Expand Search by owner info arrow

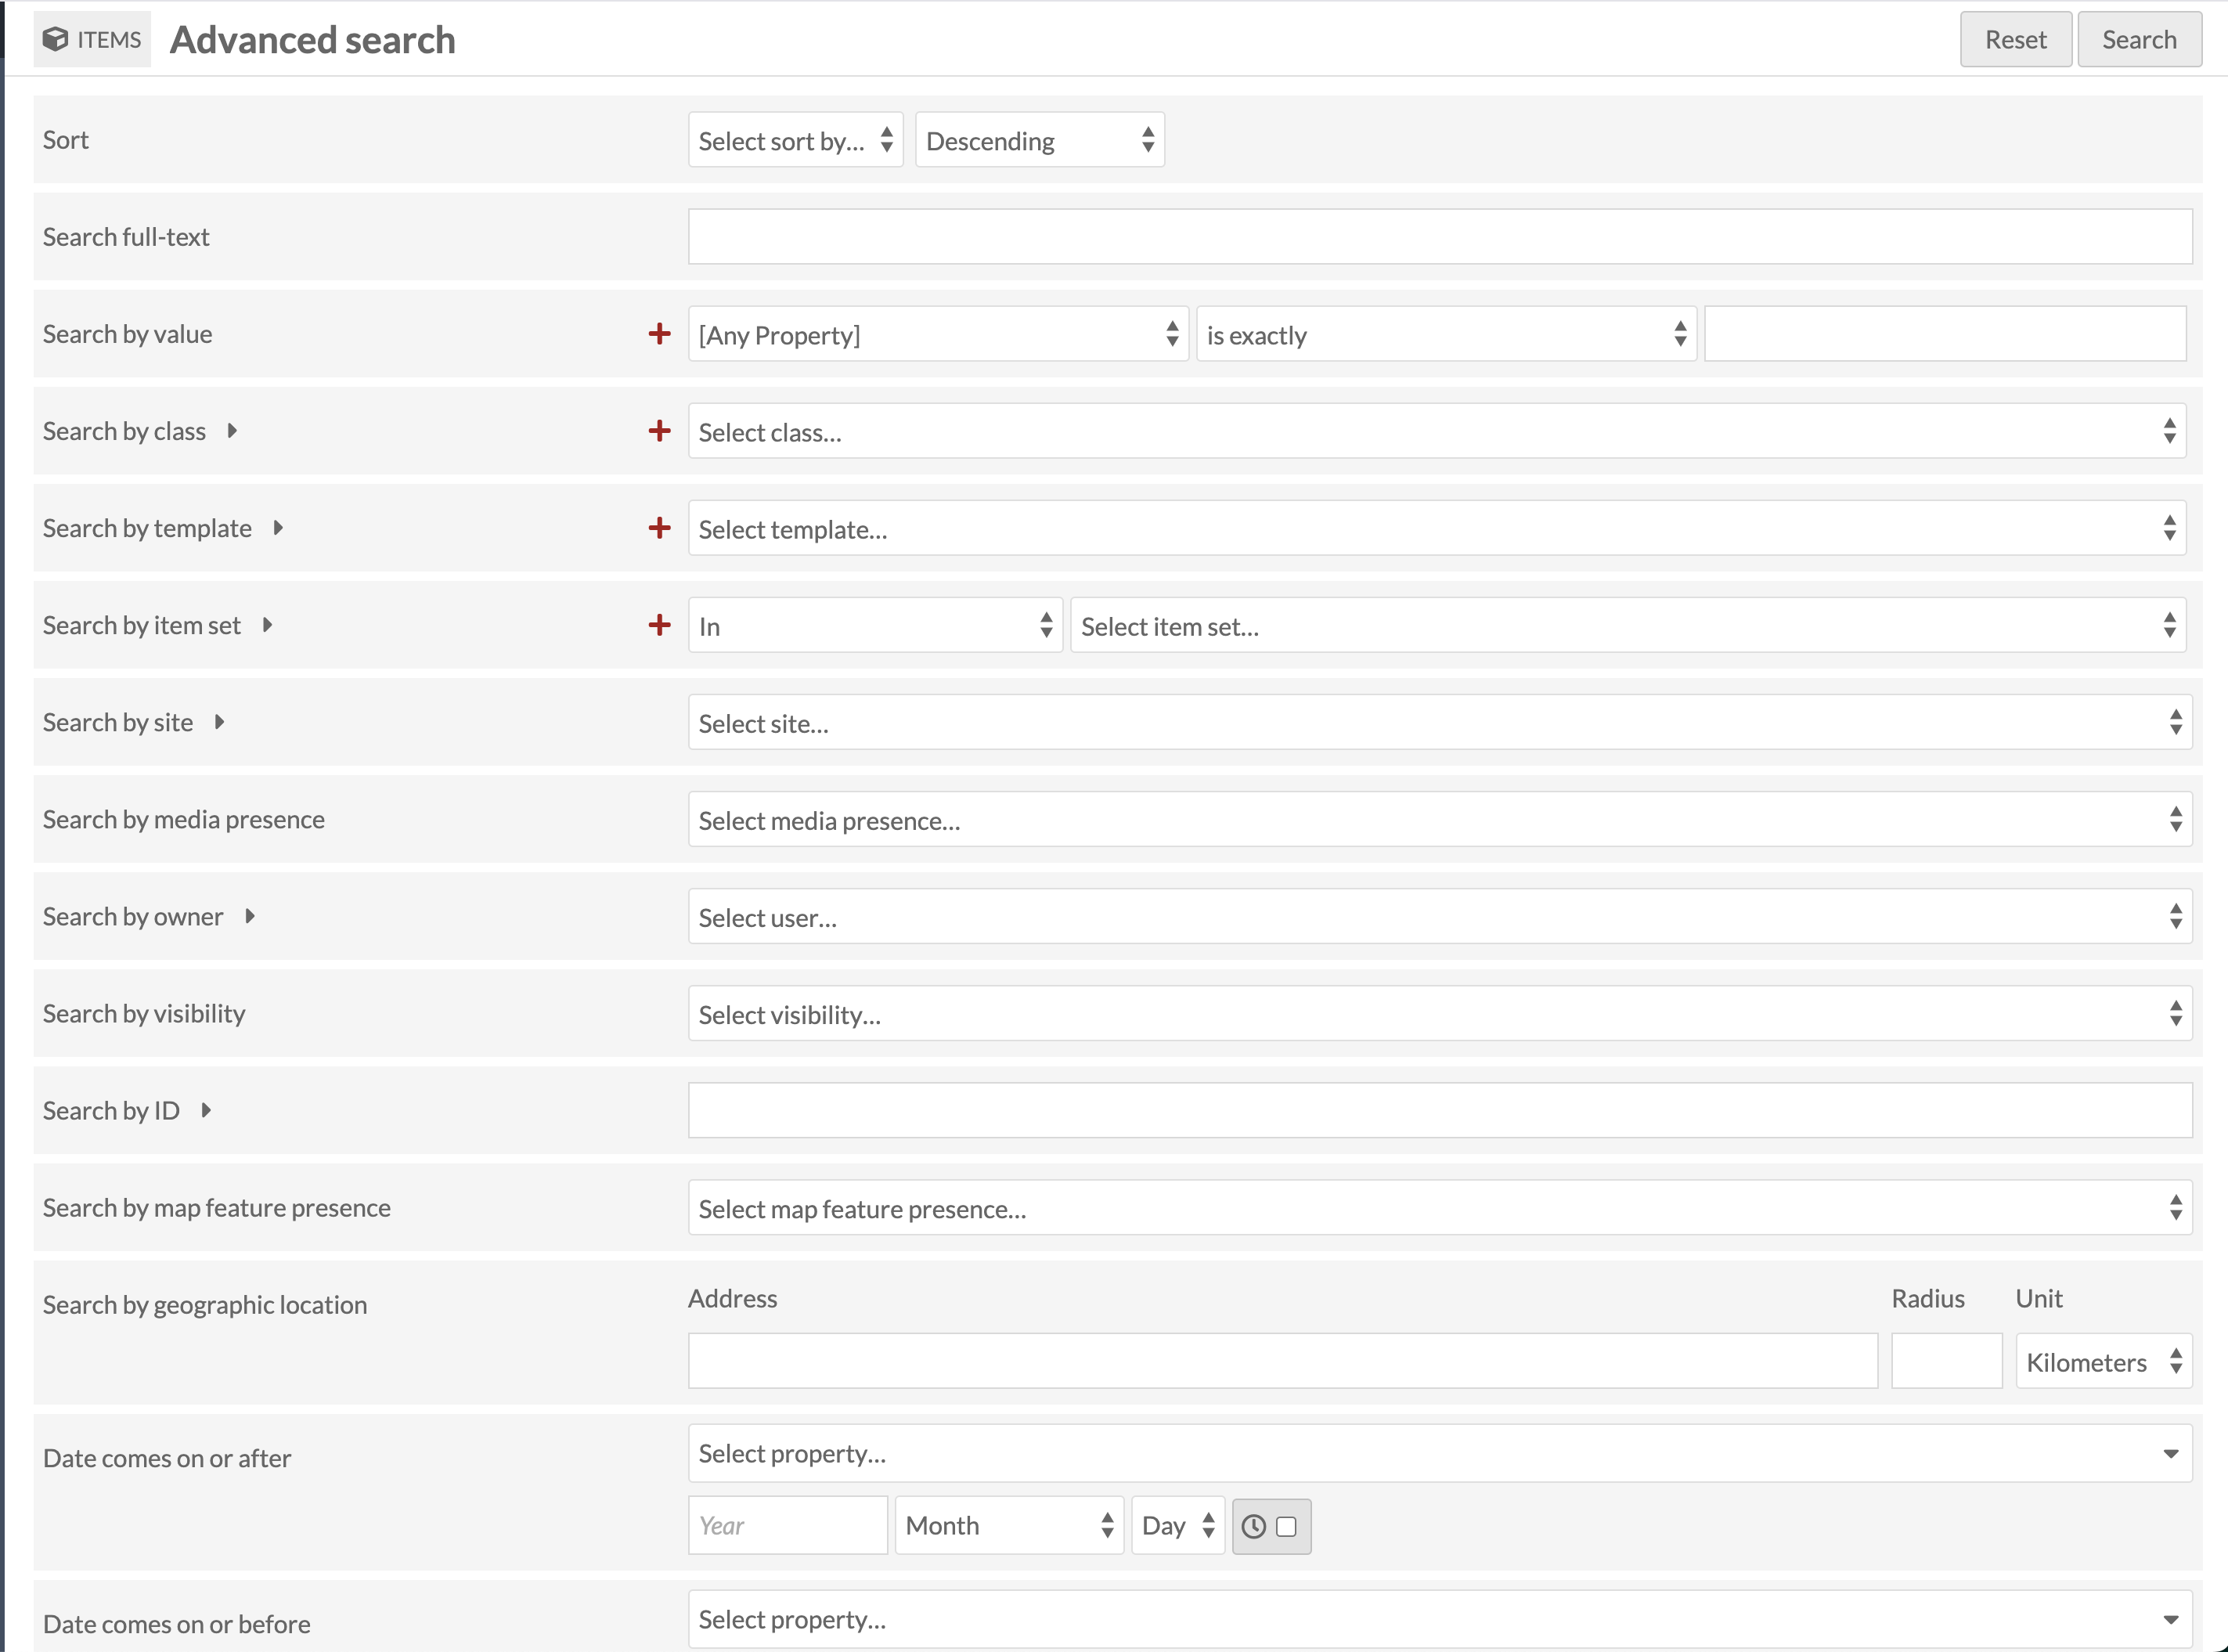pyautogui.click(x=250, y=916)
